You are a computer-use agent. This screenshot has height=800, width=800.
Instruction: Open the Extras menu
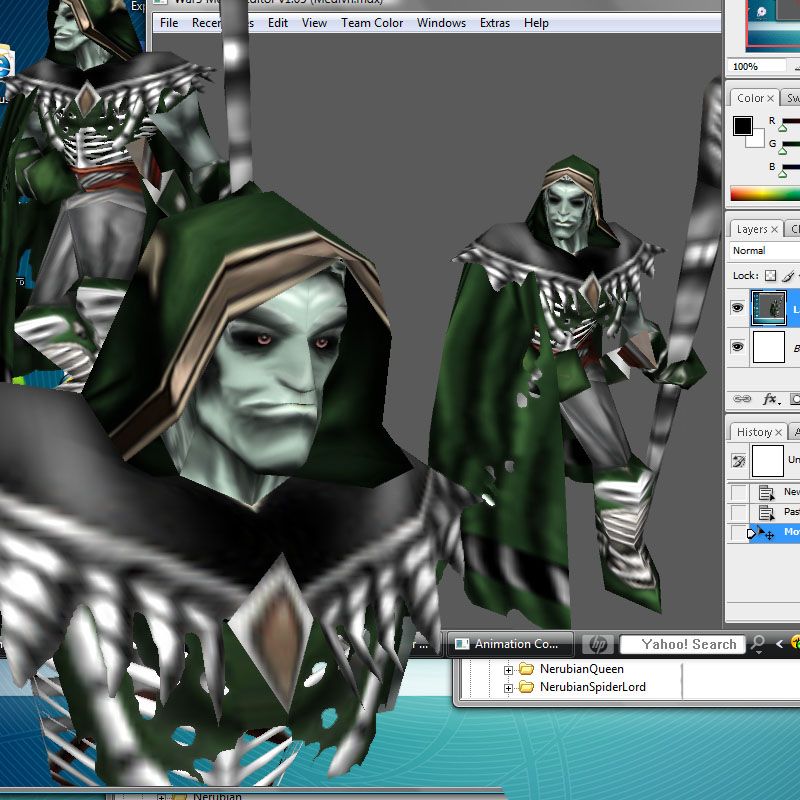[495, 23]
